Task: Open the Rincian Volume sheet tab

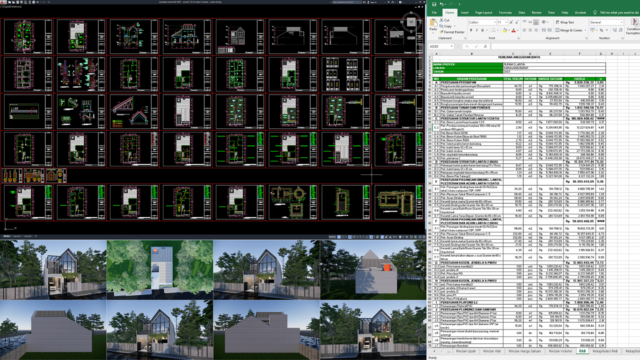Action: [x=560, y=351]
